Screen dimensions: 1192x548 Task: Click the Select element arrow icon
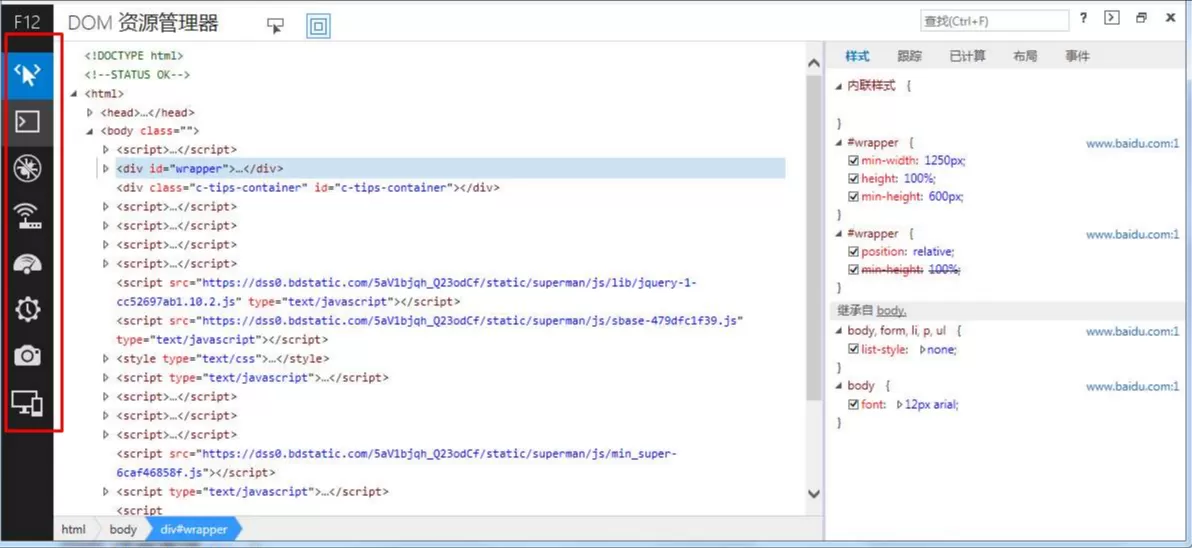275,25
